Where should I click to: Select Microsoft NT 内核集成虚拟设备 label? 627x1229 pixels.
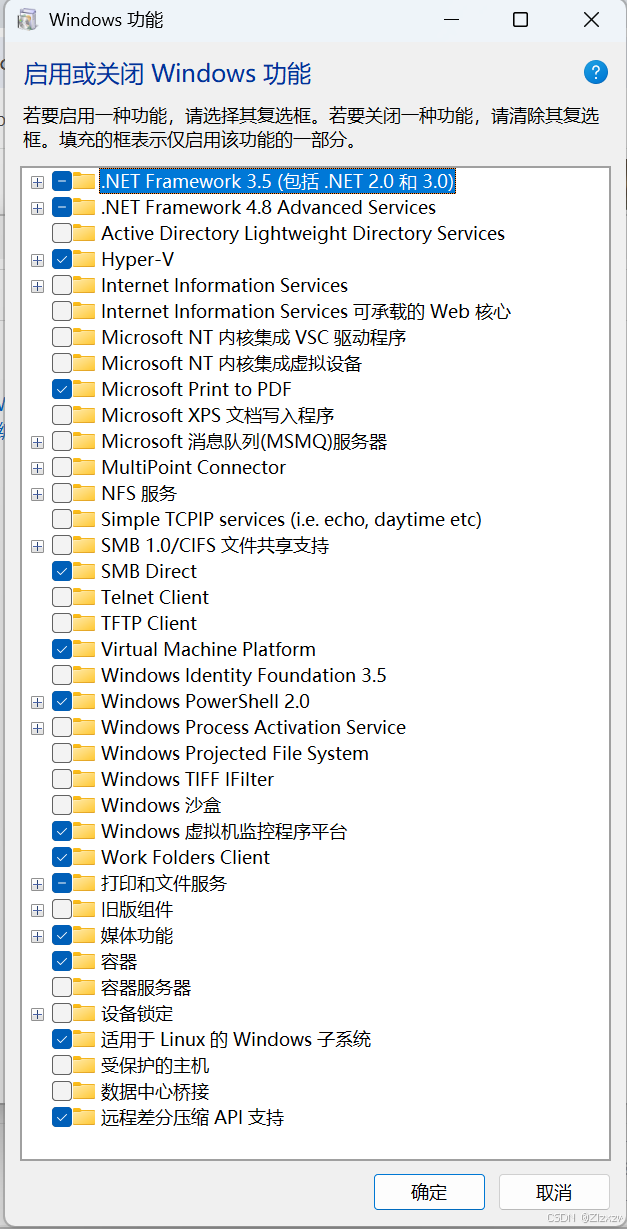(231, 363)
